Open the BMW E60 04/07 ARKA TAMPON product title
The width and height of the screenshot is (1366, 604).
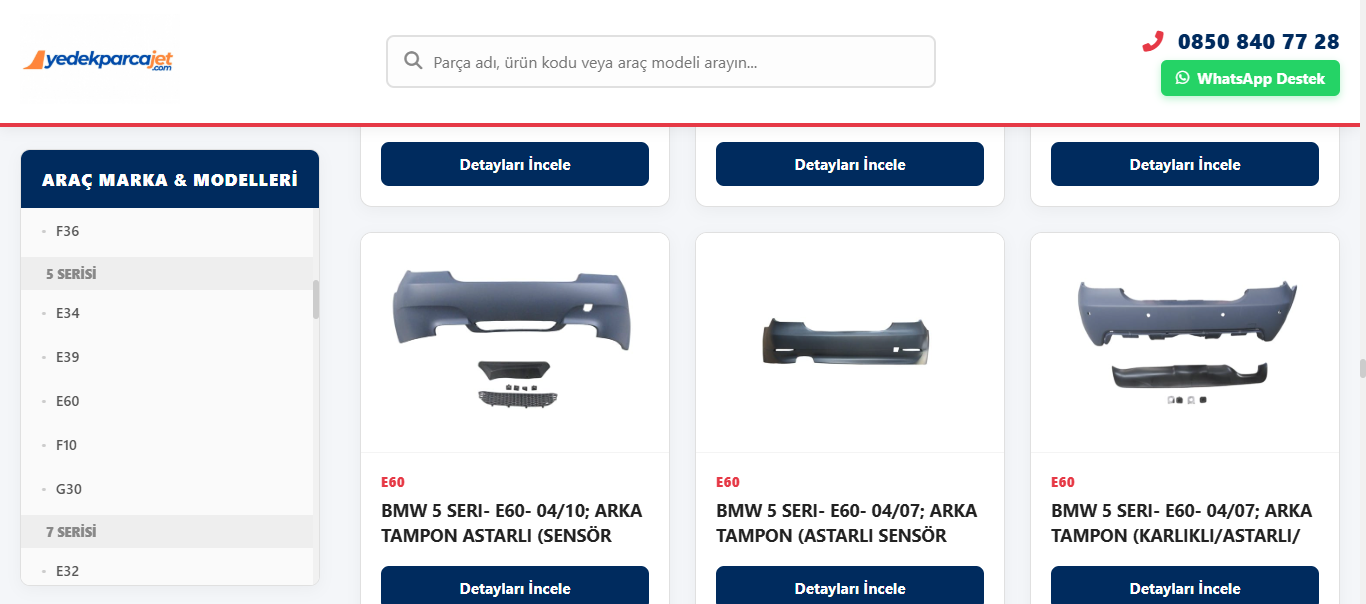coord(847,522)
